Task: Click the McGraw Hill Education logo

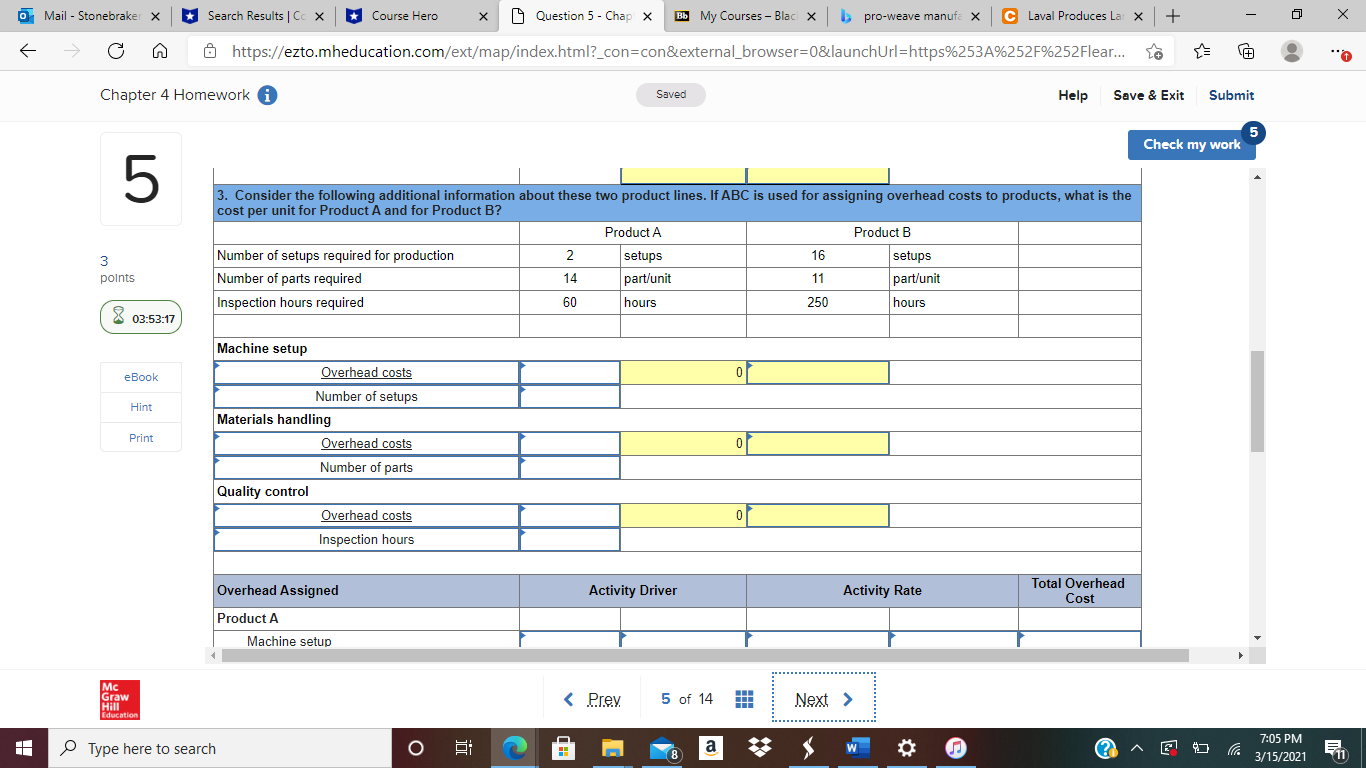Action: pos(119,699)
